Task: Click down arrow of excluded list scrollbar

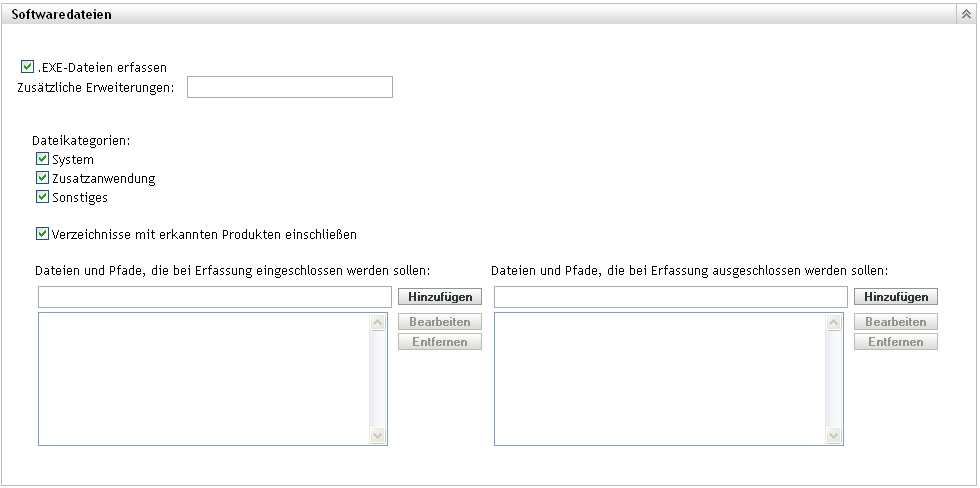Action: (834, 435)
